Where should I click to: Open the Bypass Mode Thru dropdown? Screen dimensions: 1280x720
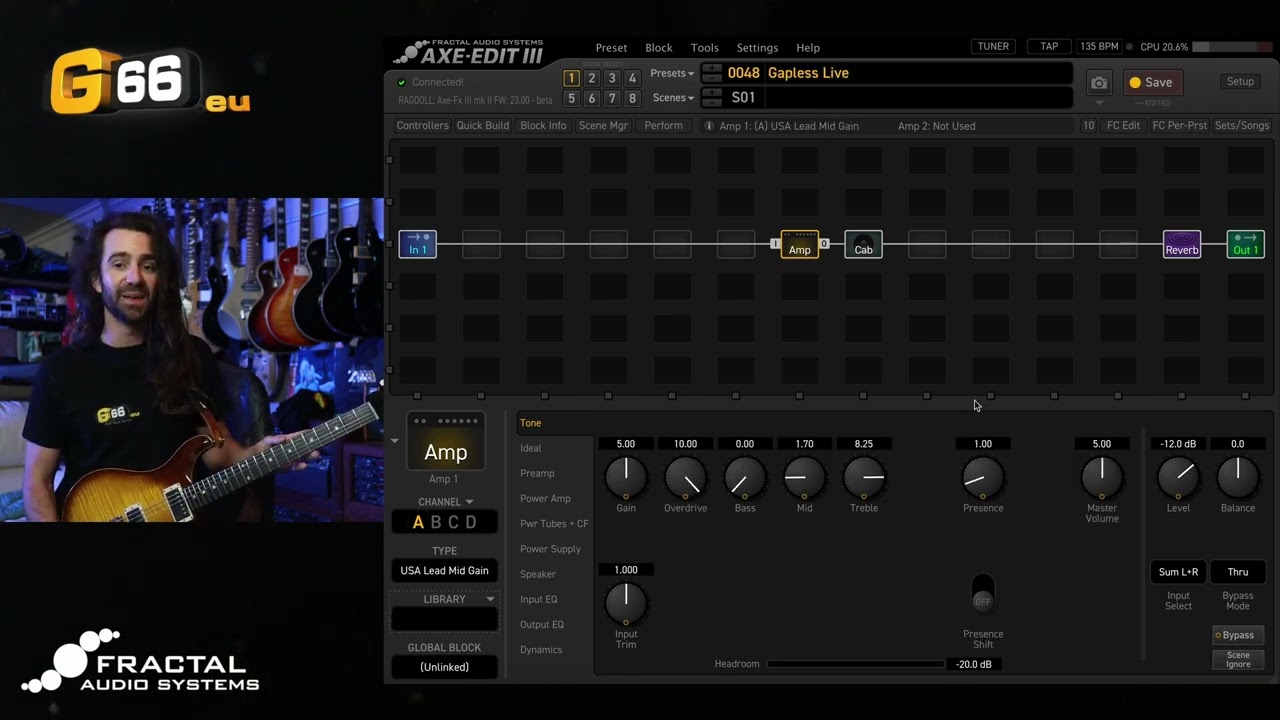click(x=1238, y=572)
